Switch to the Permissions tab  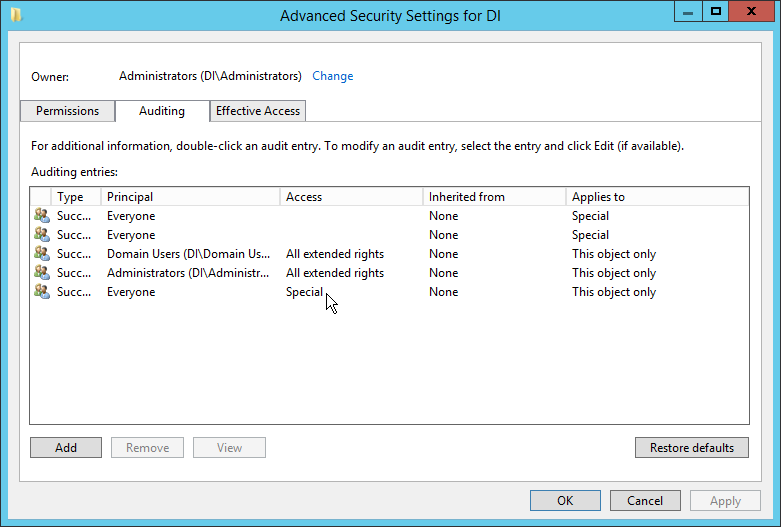[x=67, y=111]
